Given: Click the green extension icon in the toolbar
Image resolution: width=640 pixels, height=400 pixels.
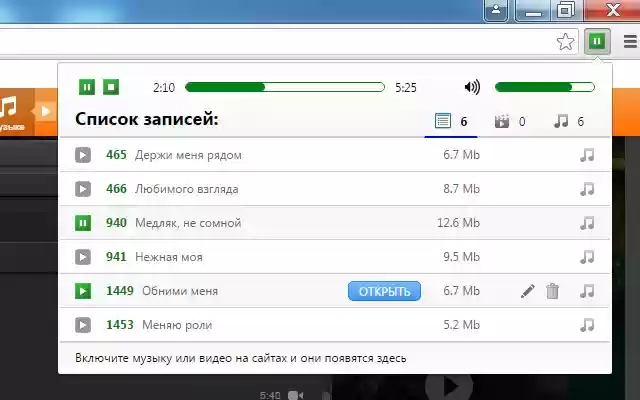Looking at the screenshot, I should pos(597,41).
